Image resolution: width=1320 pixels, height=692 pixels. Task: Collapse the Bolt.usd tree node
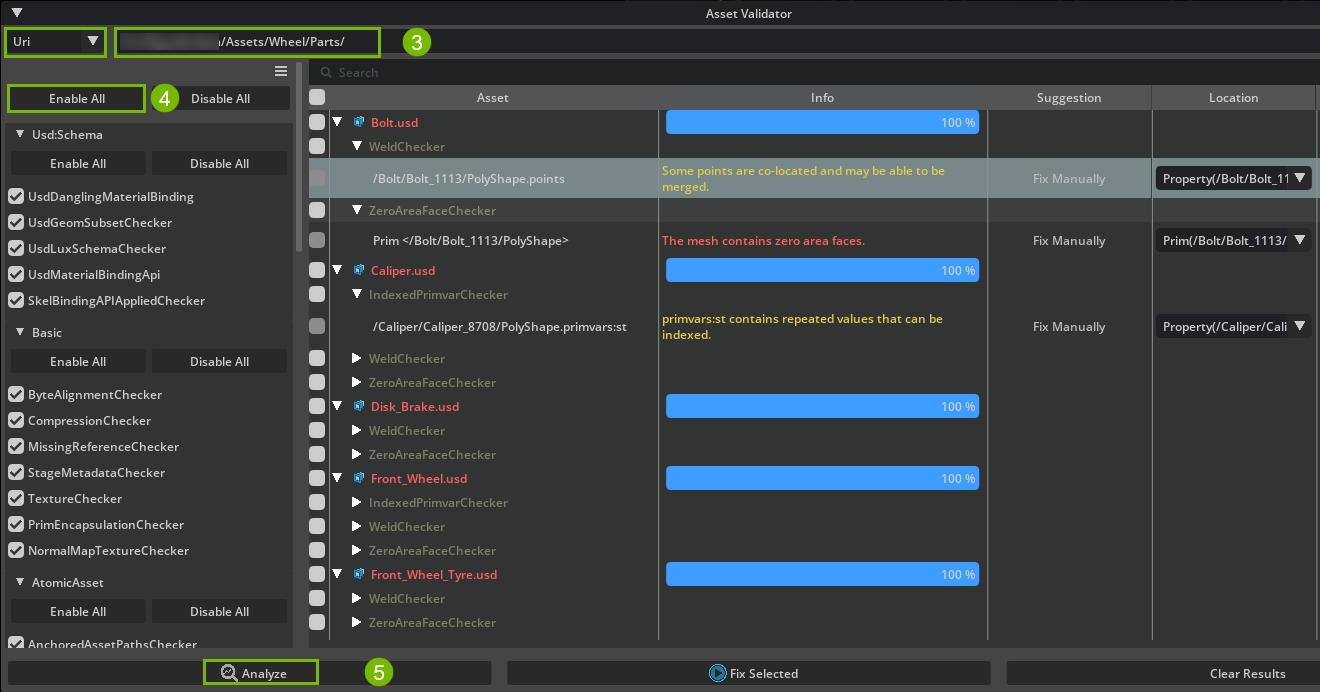coord(338,122)
